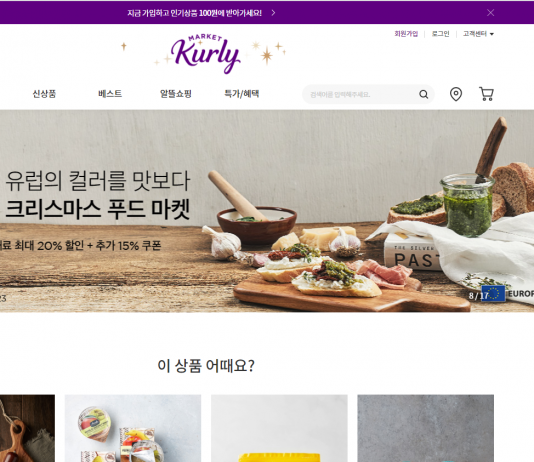534x462 pixels.
Task: Open the yellow package product thumbnail
Action: 279,428
